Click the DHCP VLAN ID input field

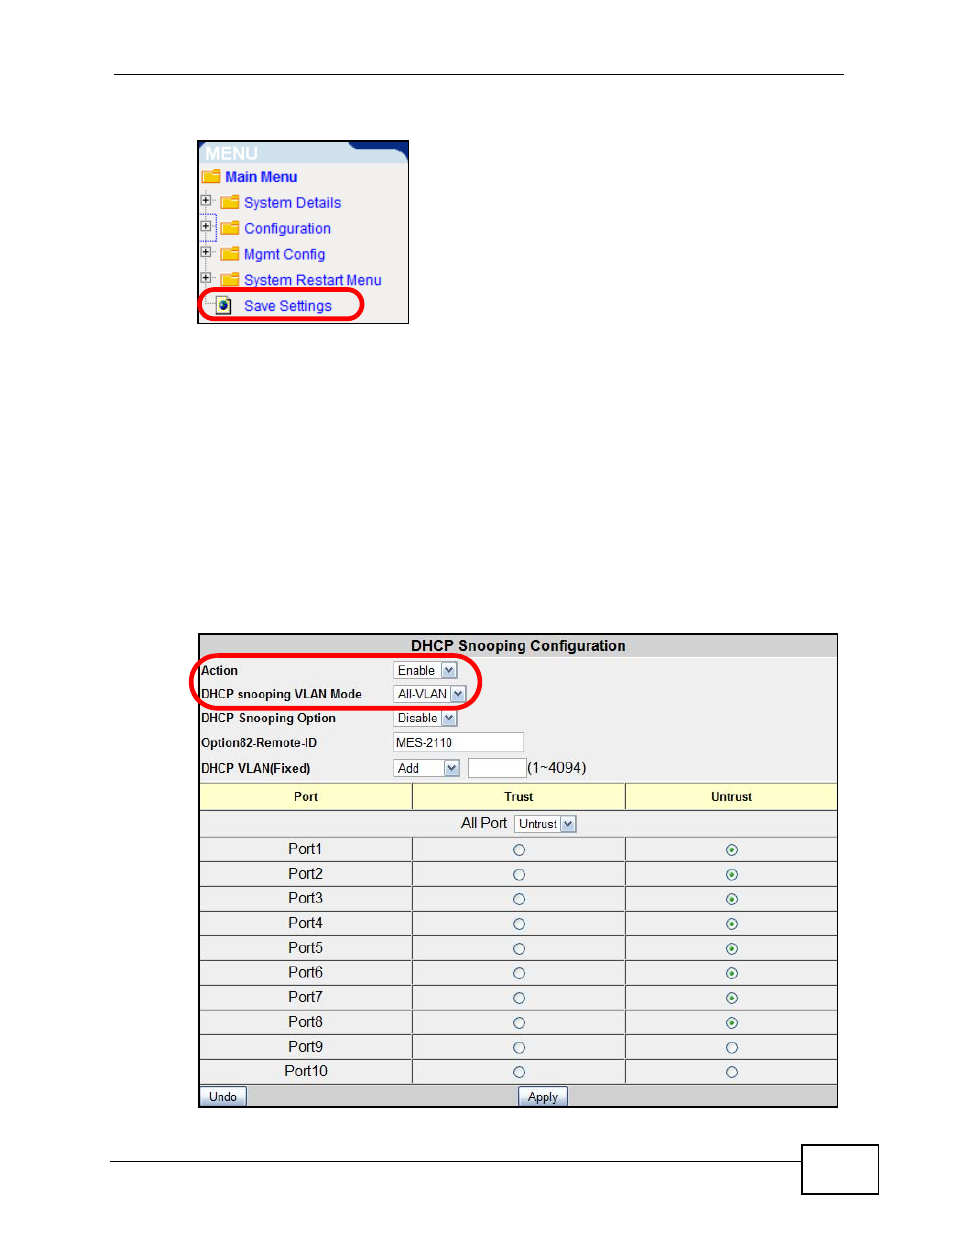pos(497,768)
